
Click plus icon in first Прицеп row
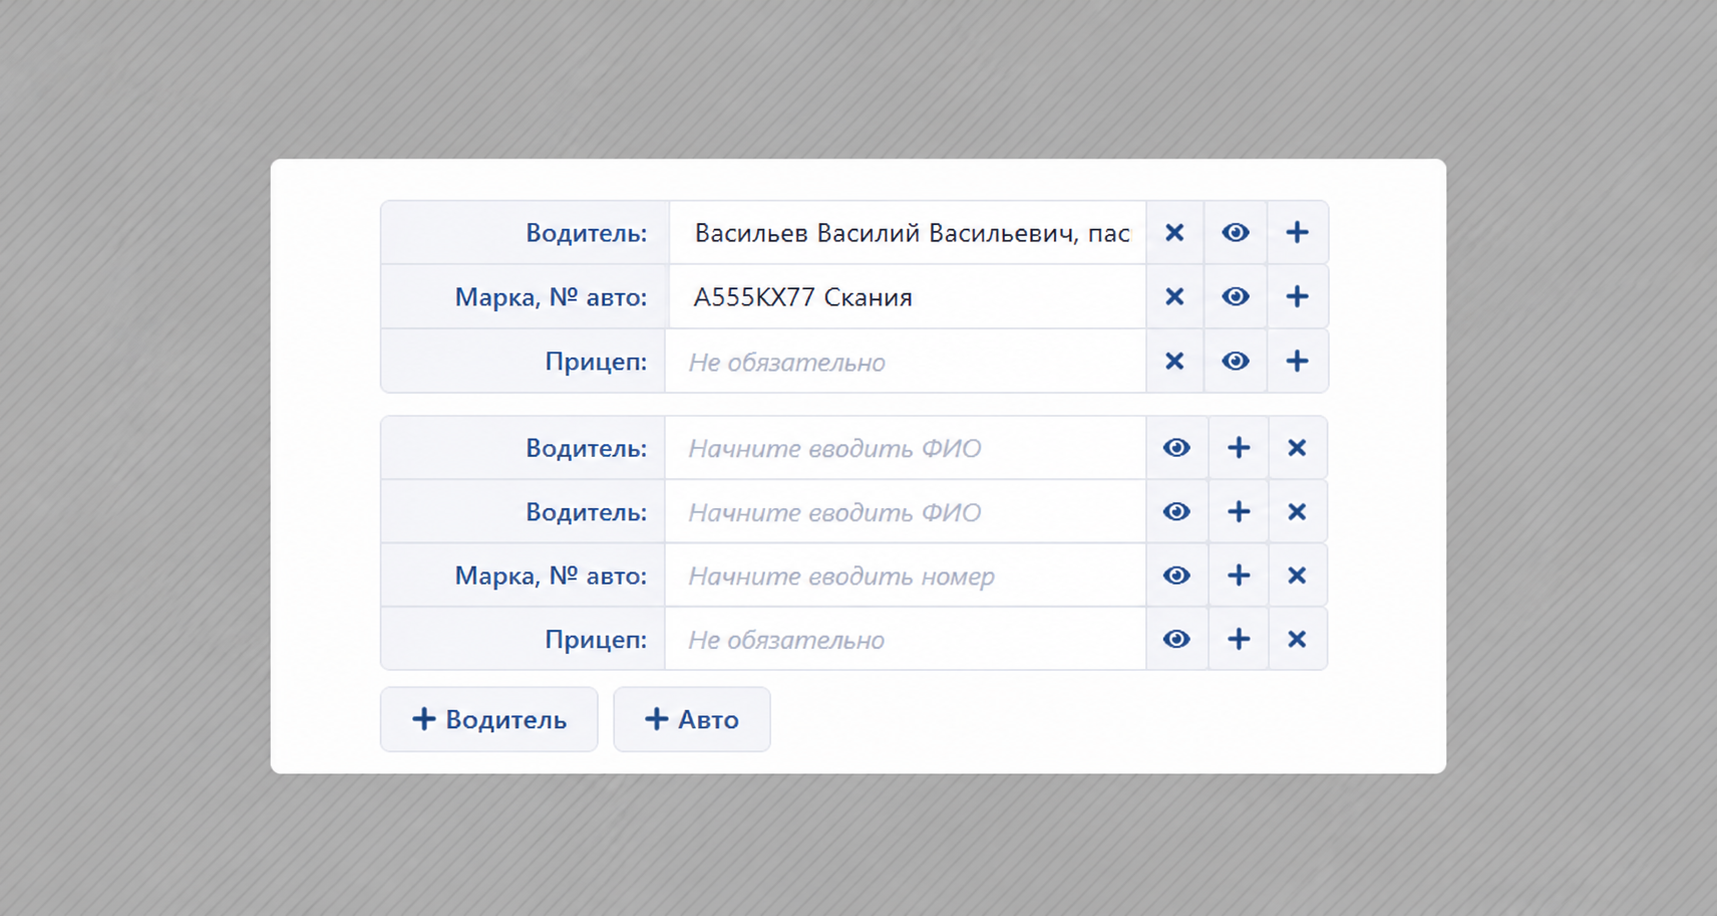(x=1298, y=361)
